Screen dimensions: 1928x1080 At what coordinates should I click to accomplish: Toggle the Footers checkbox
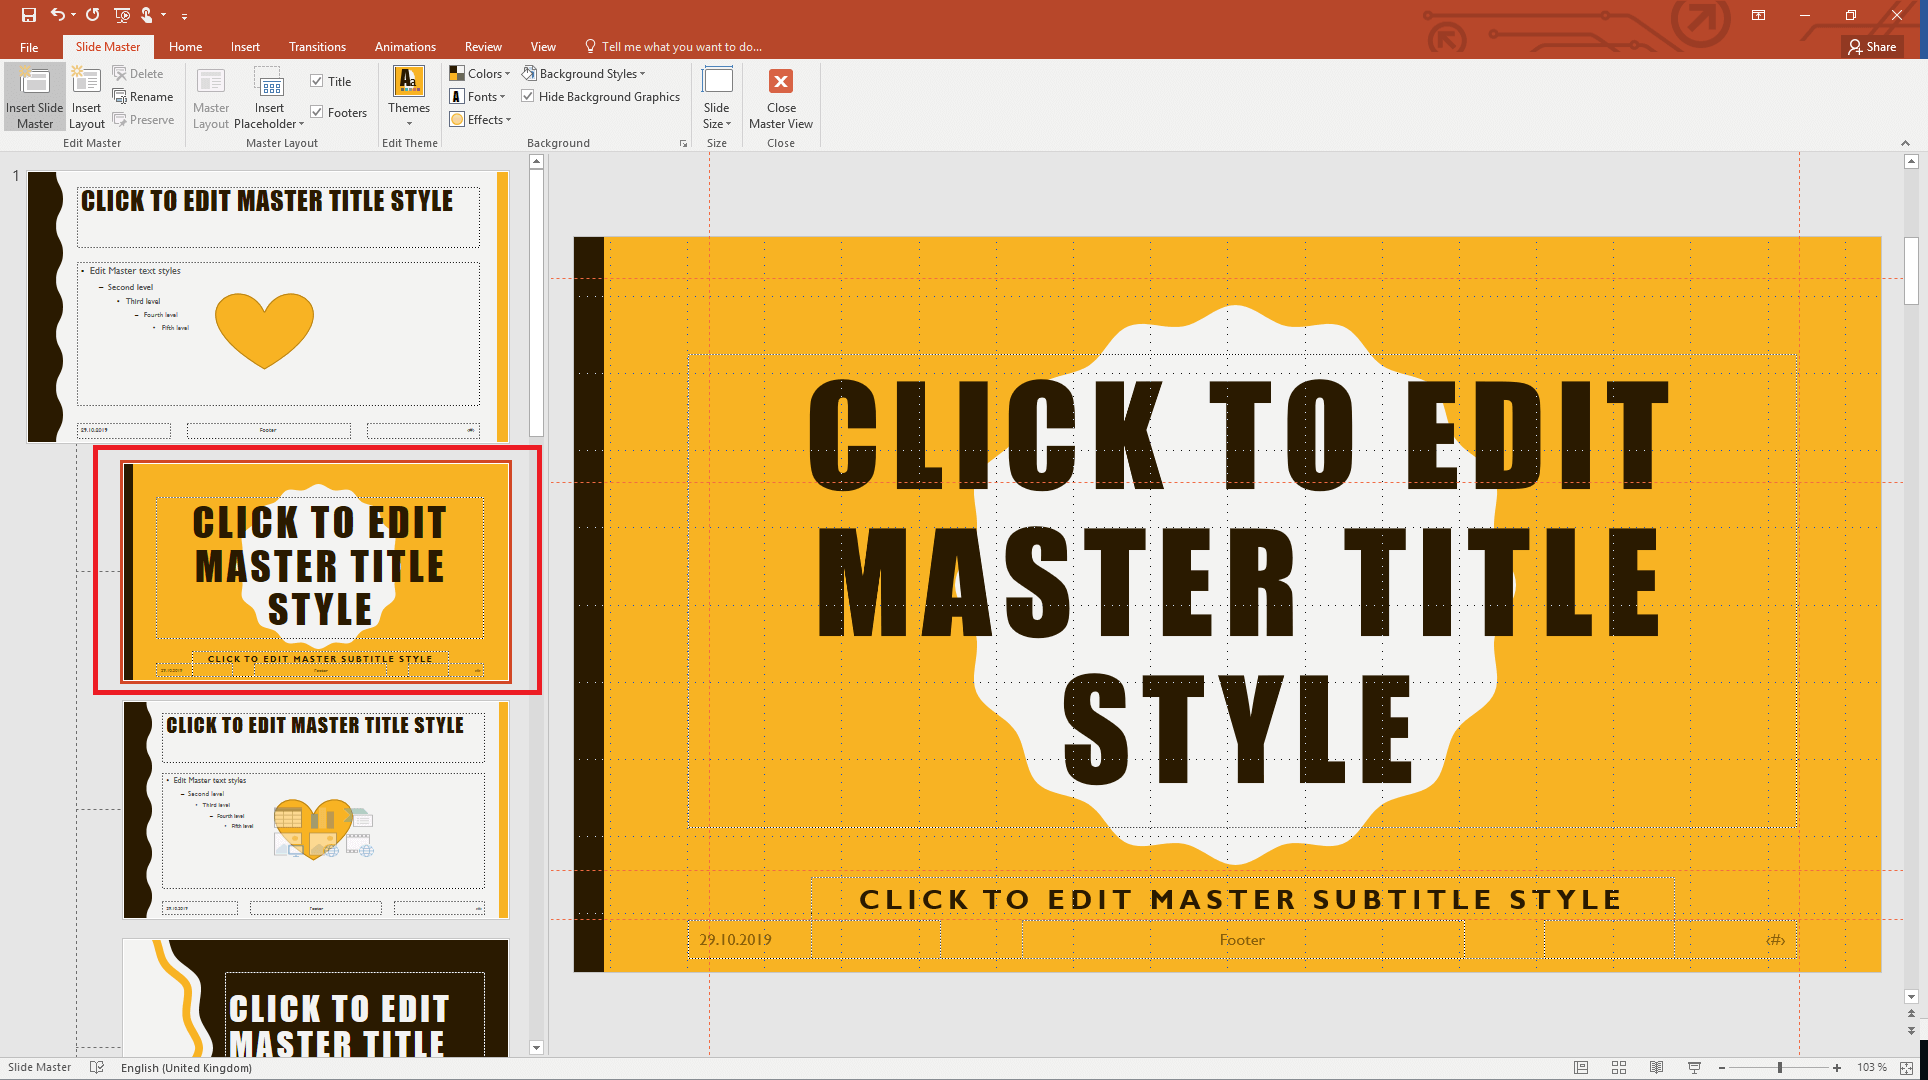[x=317, y=112]
